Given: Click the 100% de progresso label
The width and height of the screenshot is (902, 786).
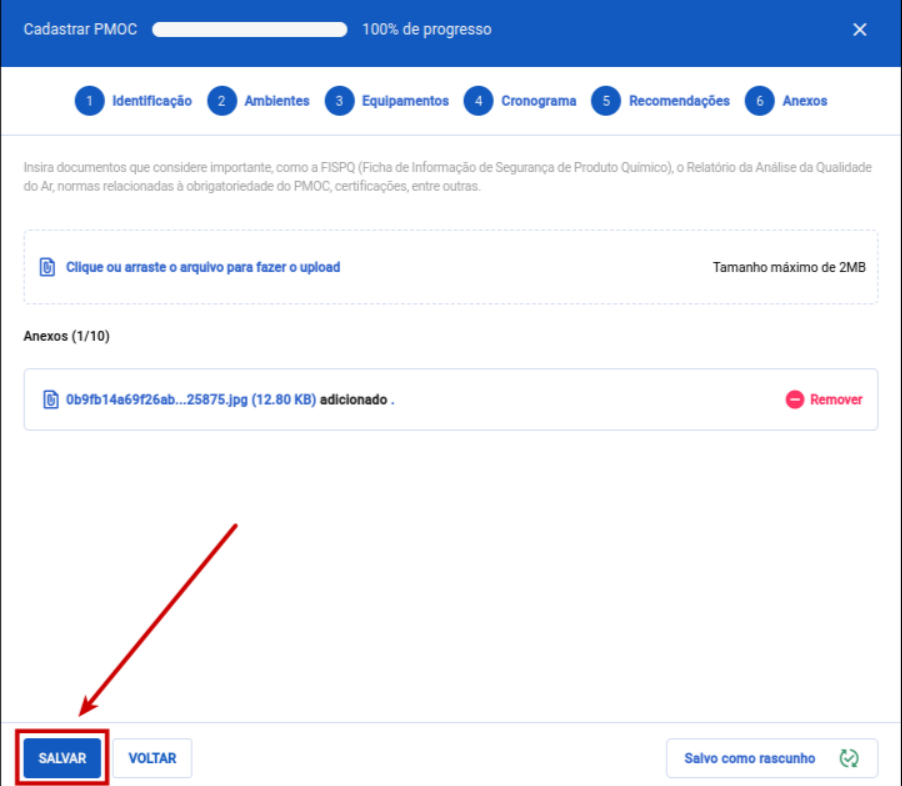Looking at the screenshot, I should [427, 29].
